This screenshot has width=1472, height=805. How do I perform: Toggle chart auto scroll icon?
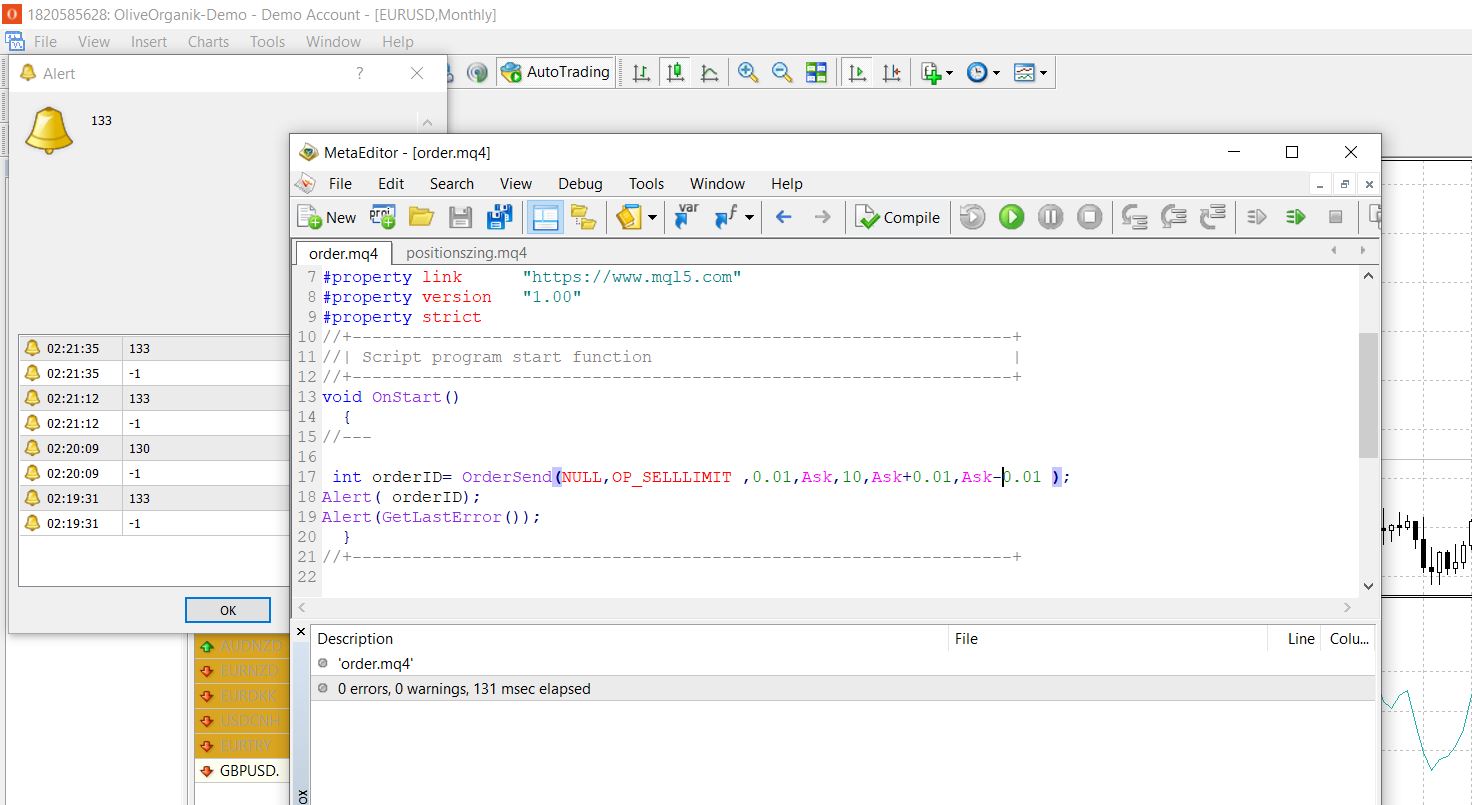(x=857, y=72)
